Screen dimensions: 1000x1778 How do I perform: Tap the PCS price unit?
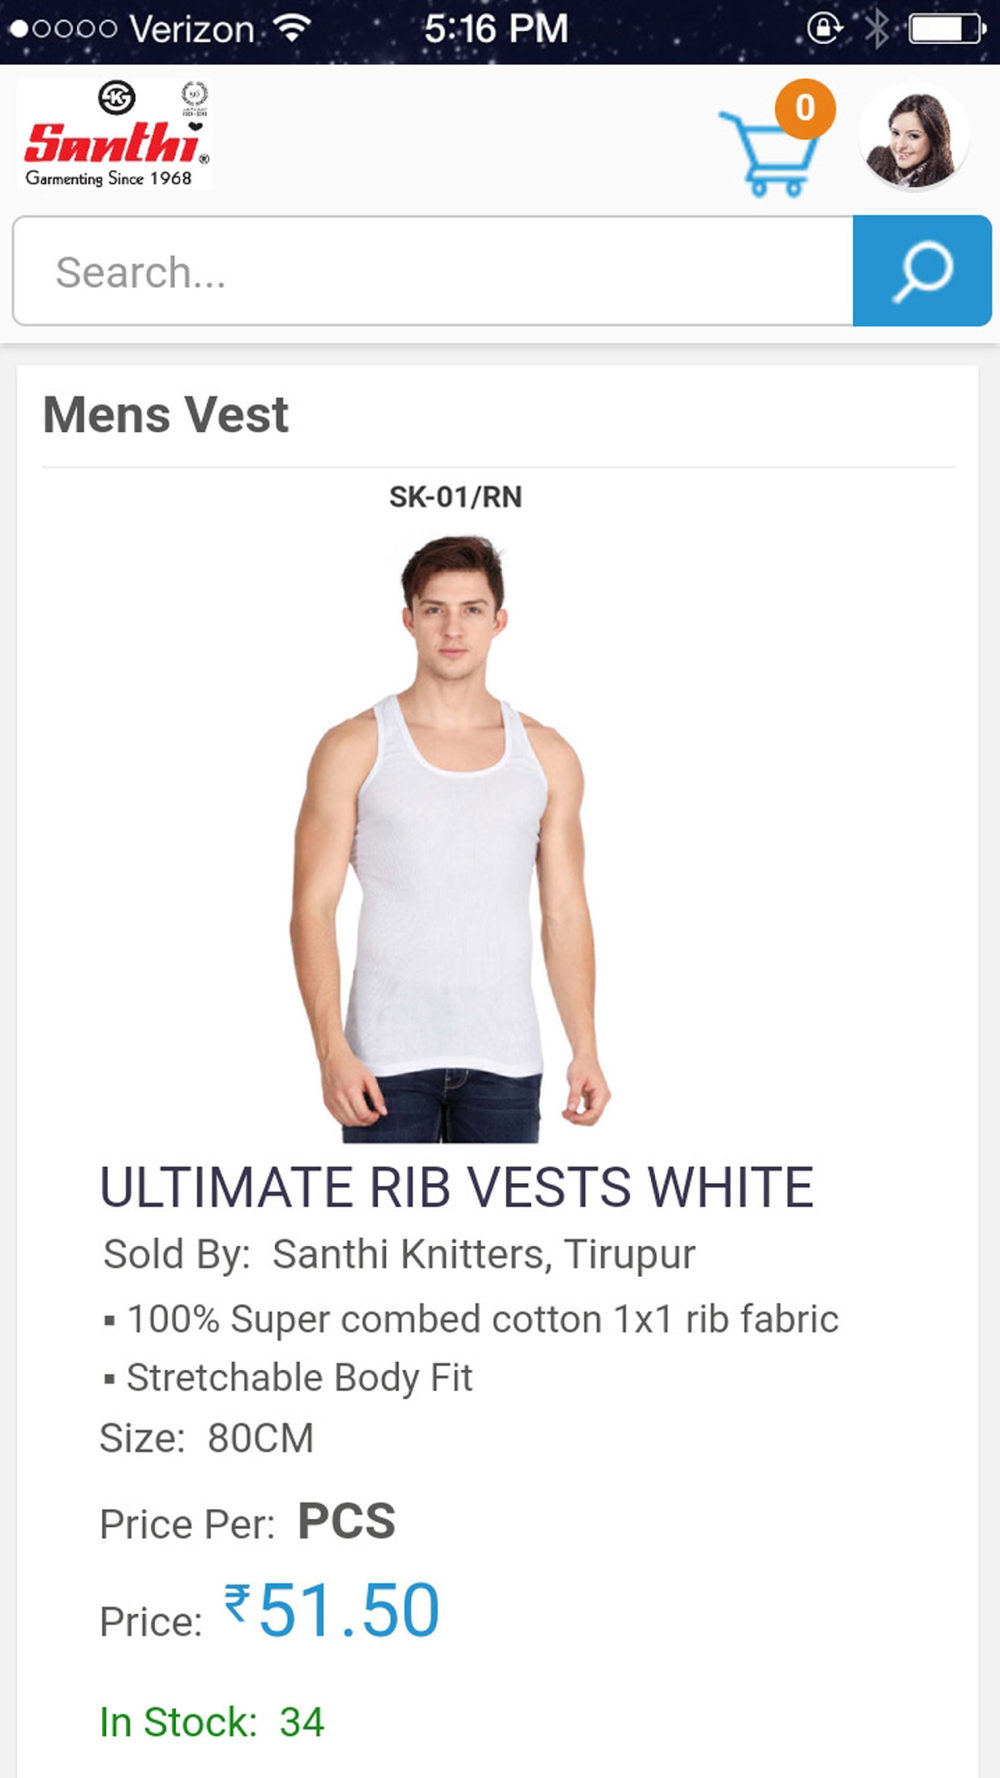click(346, 1521)
